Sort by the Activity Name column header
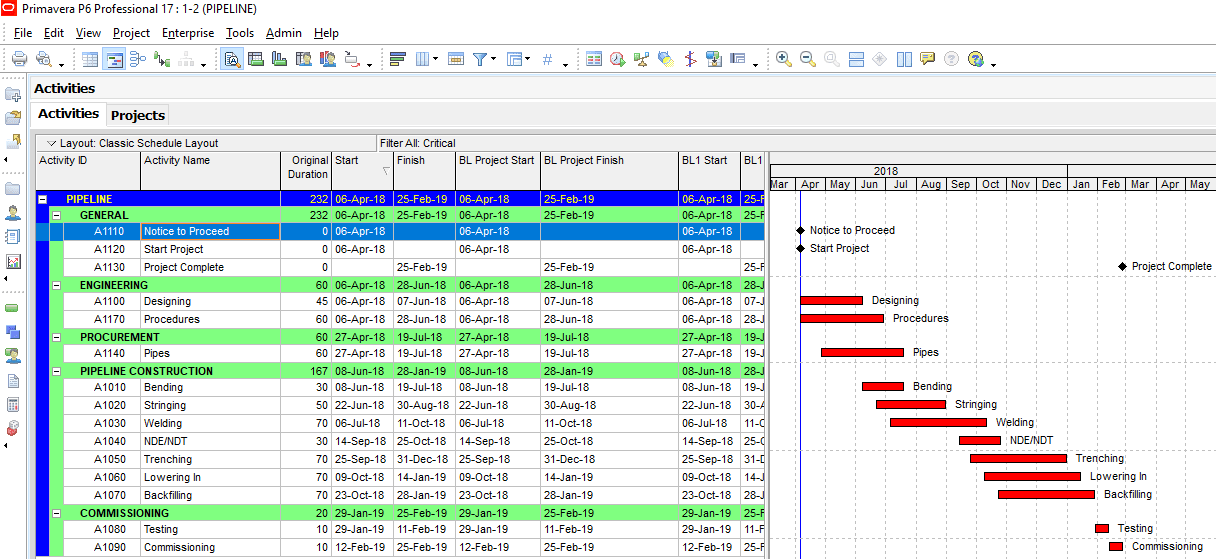Image resolution: width=1216 pixels, height=559 pixels. click(210, 171)
